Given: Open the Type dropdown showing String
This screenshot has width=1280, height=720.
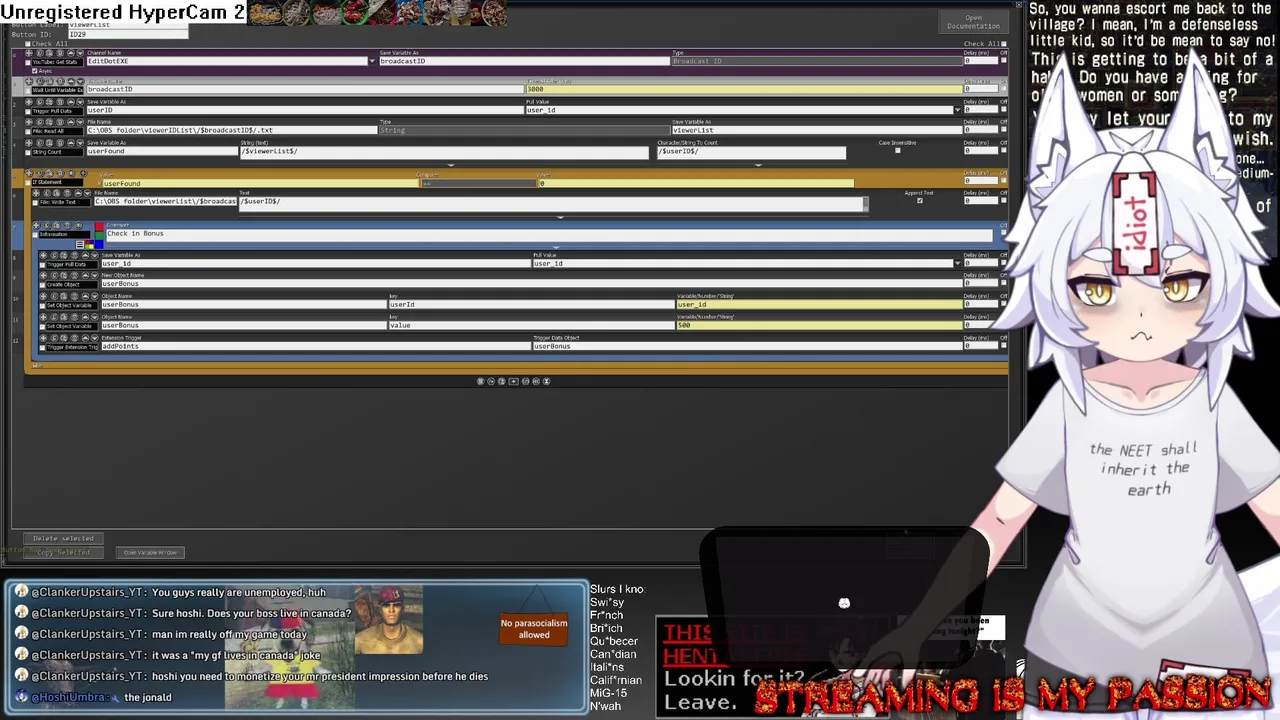Looking at the screenshot, I should point(523,130).
